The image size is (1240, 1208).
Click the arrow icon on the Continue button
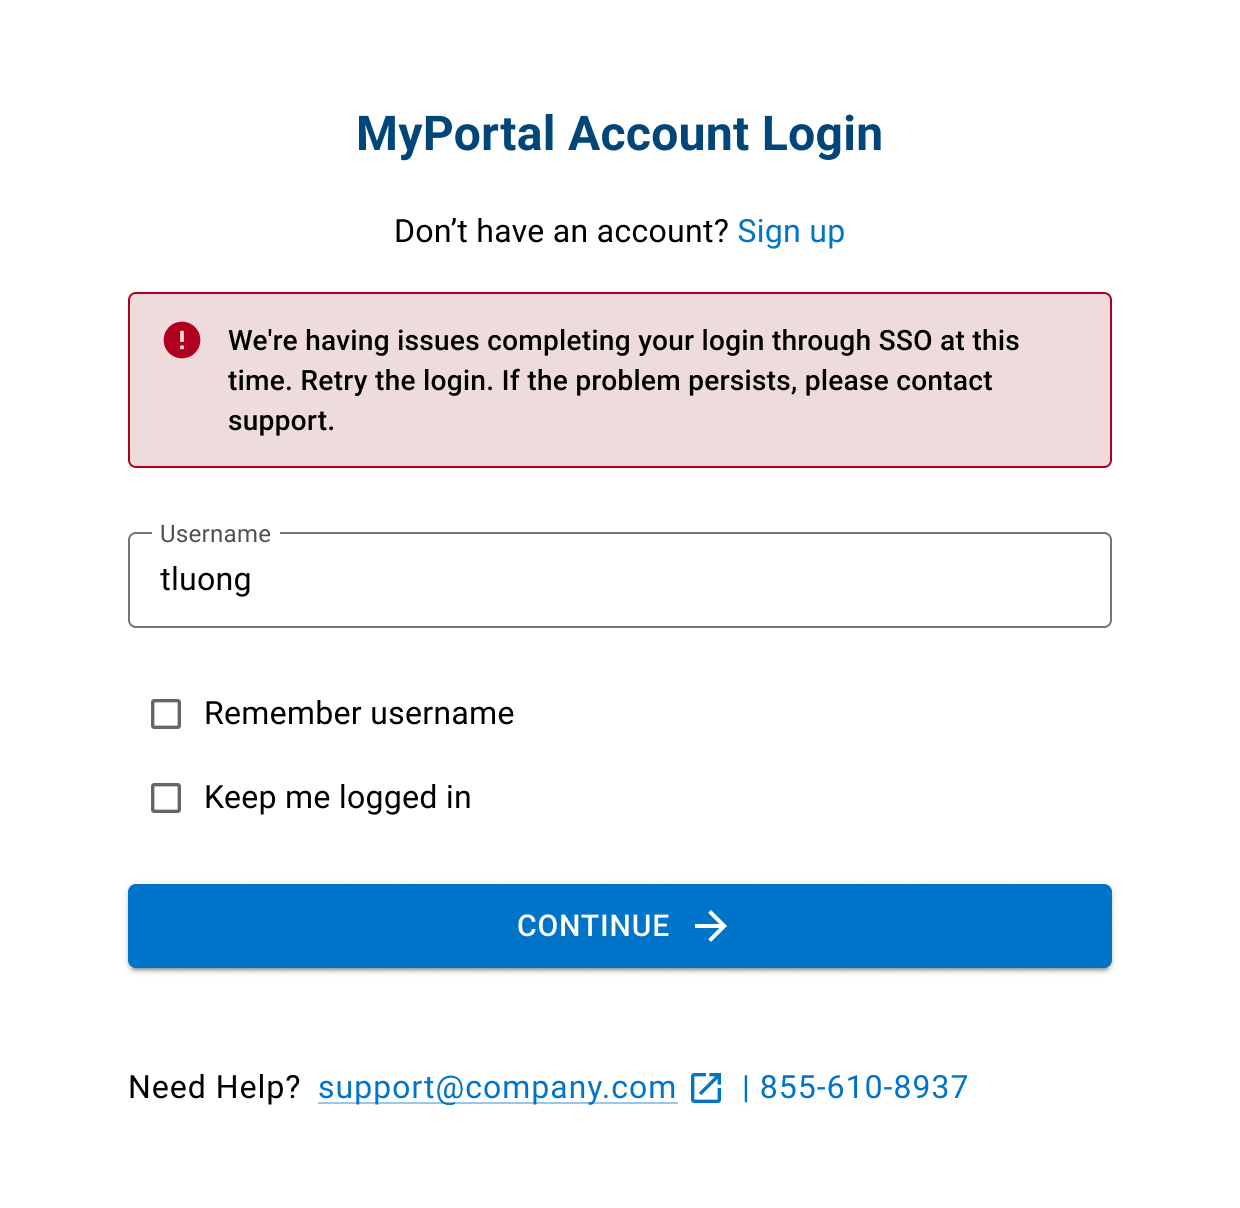711,926
